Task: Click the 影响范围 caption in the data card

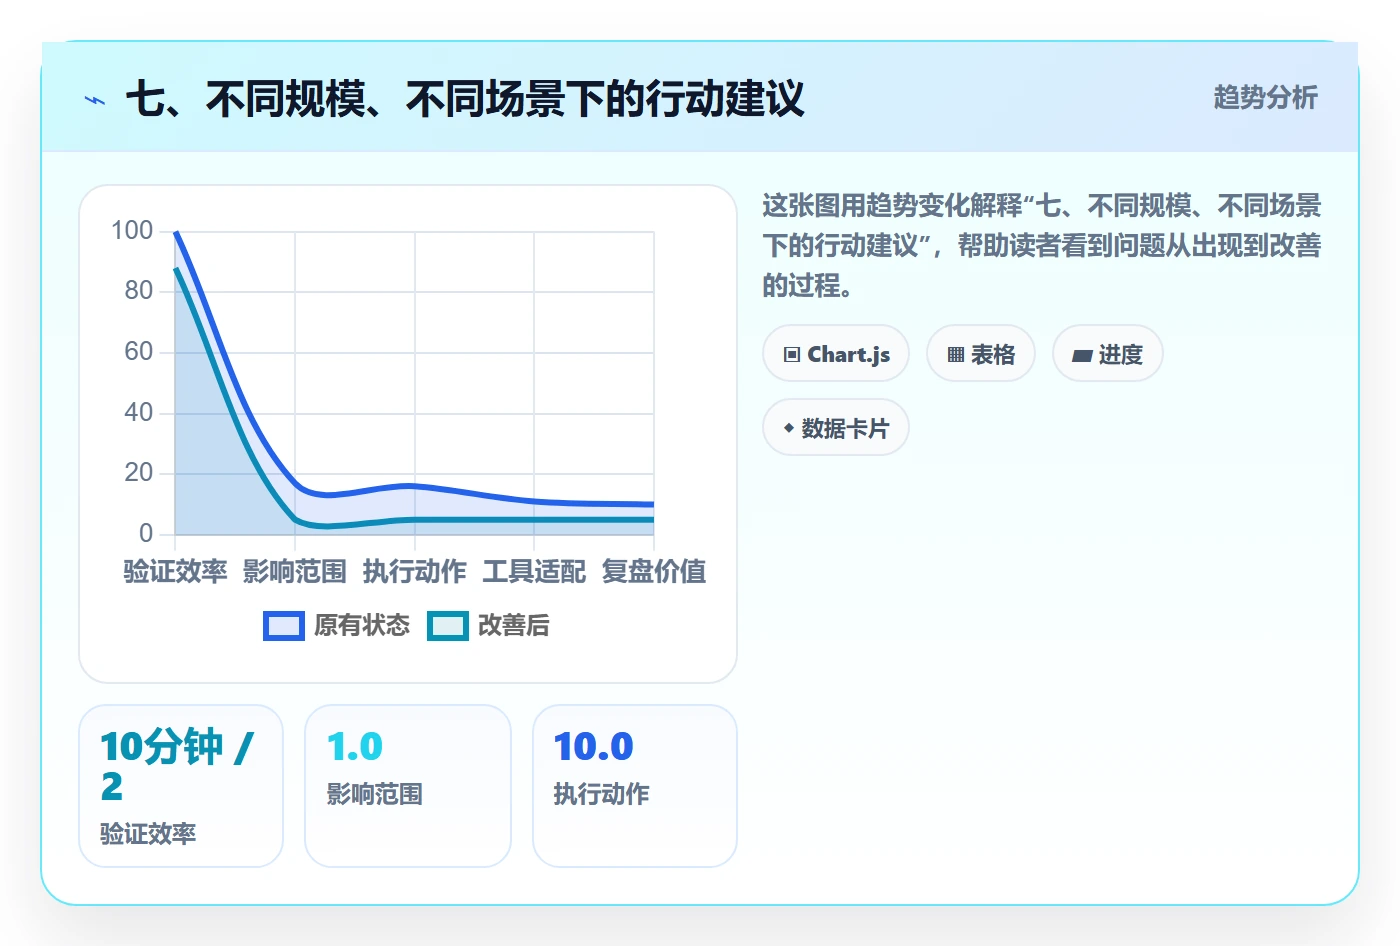Action: [375, 794]
